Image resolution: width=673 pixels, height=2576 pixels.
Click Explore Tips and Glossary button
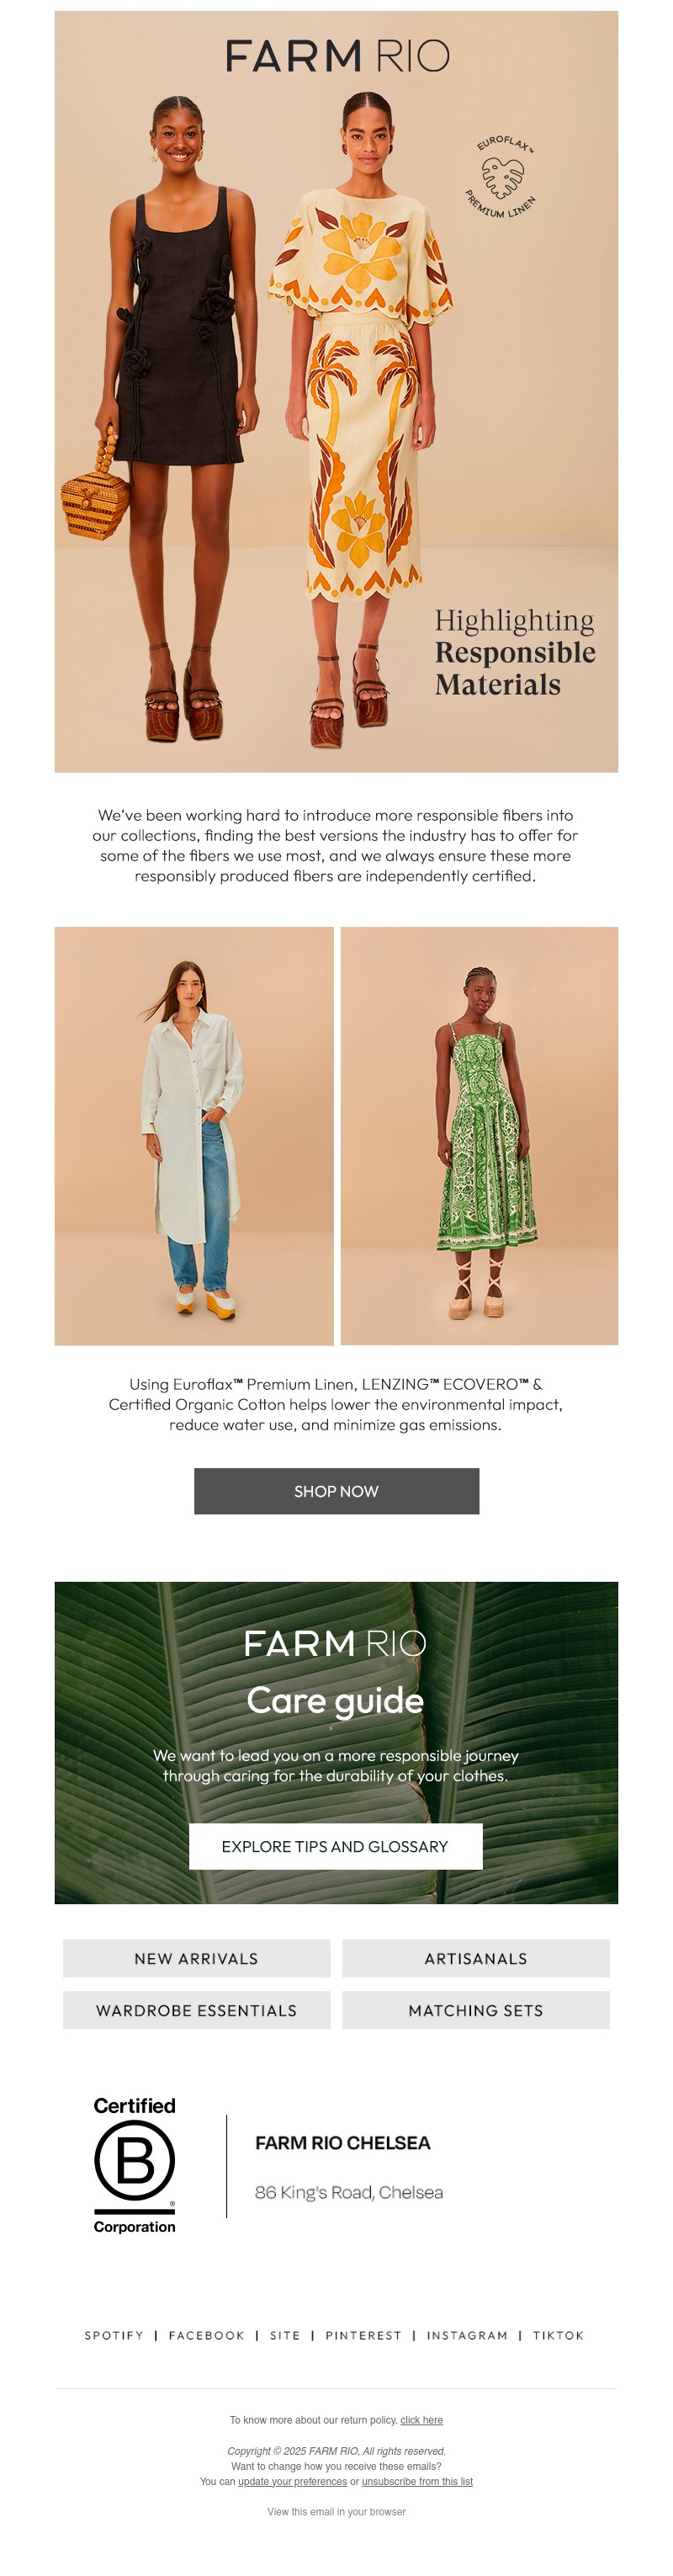(335, 1846)
